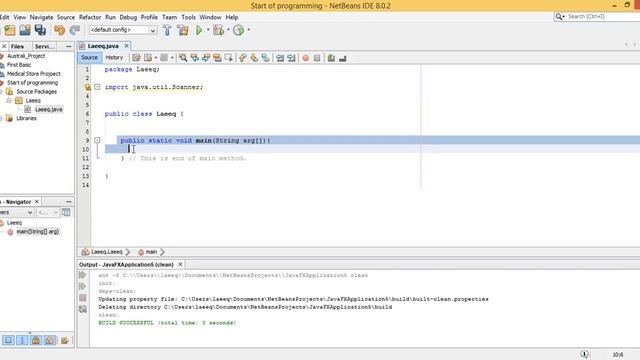Click the Open Project toolbar icon
The height and width of the screenshot is (360, 640).
coord(25,30)
